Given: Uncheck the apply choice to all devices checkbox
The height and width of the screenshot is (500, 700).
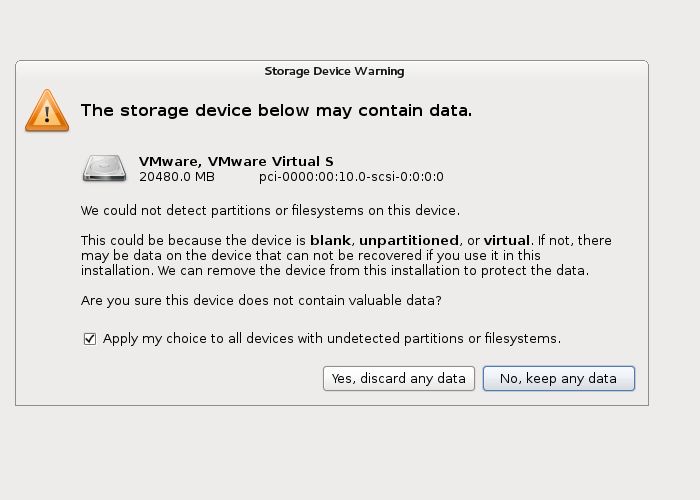Looking at the screenshot, I should pos(90,339).
